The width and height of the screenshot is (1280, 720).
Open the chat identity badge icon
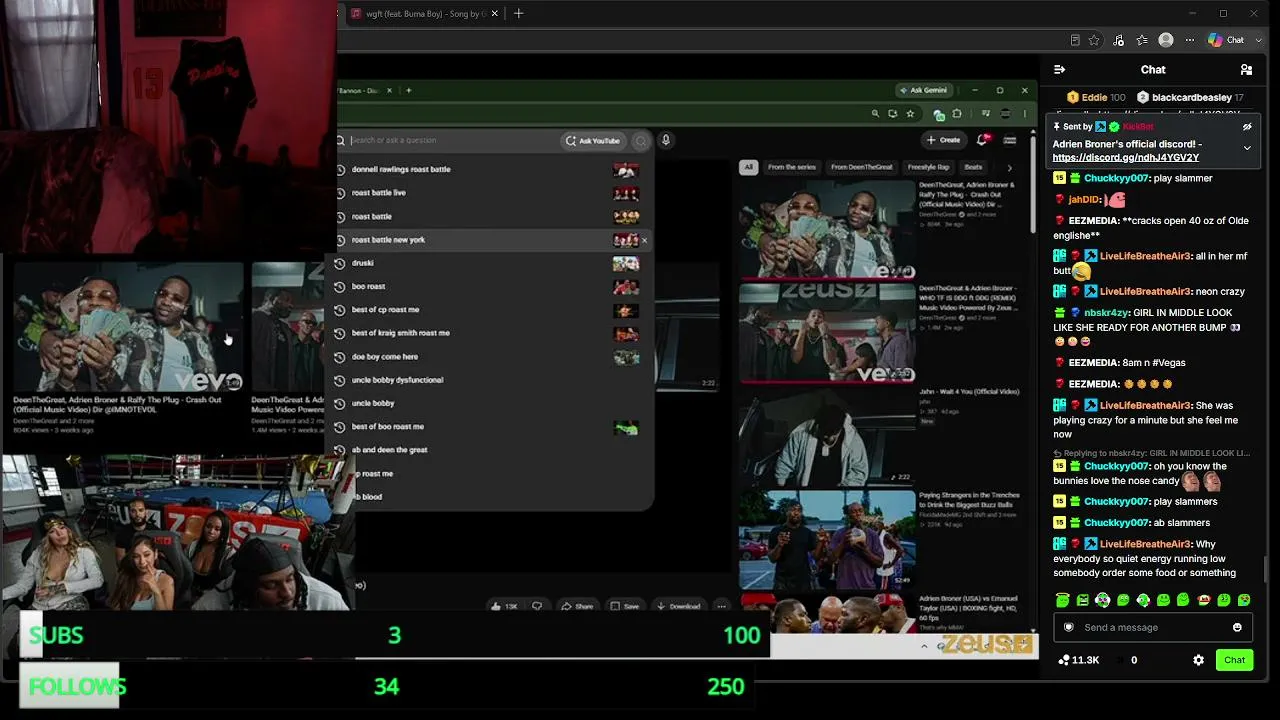pos(1069,627)
